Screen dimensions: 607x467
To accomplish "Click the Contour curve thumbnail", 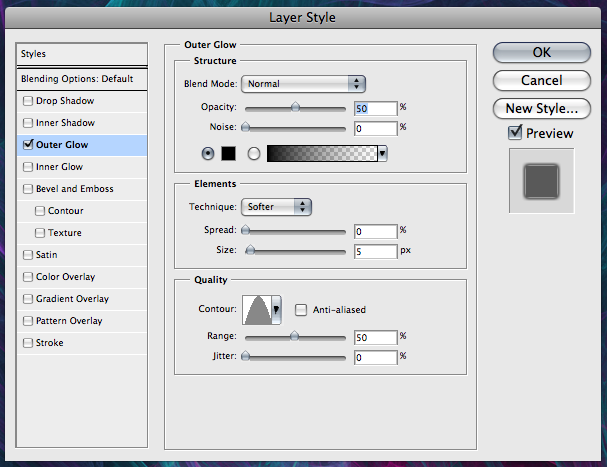I will [x=257, y=310].
